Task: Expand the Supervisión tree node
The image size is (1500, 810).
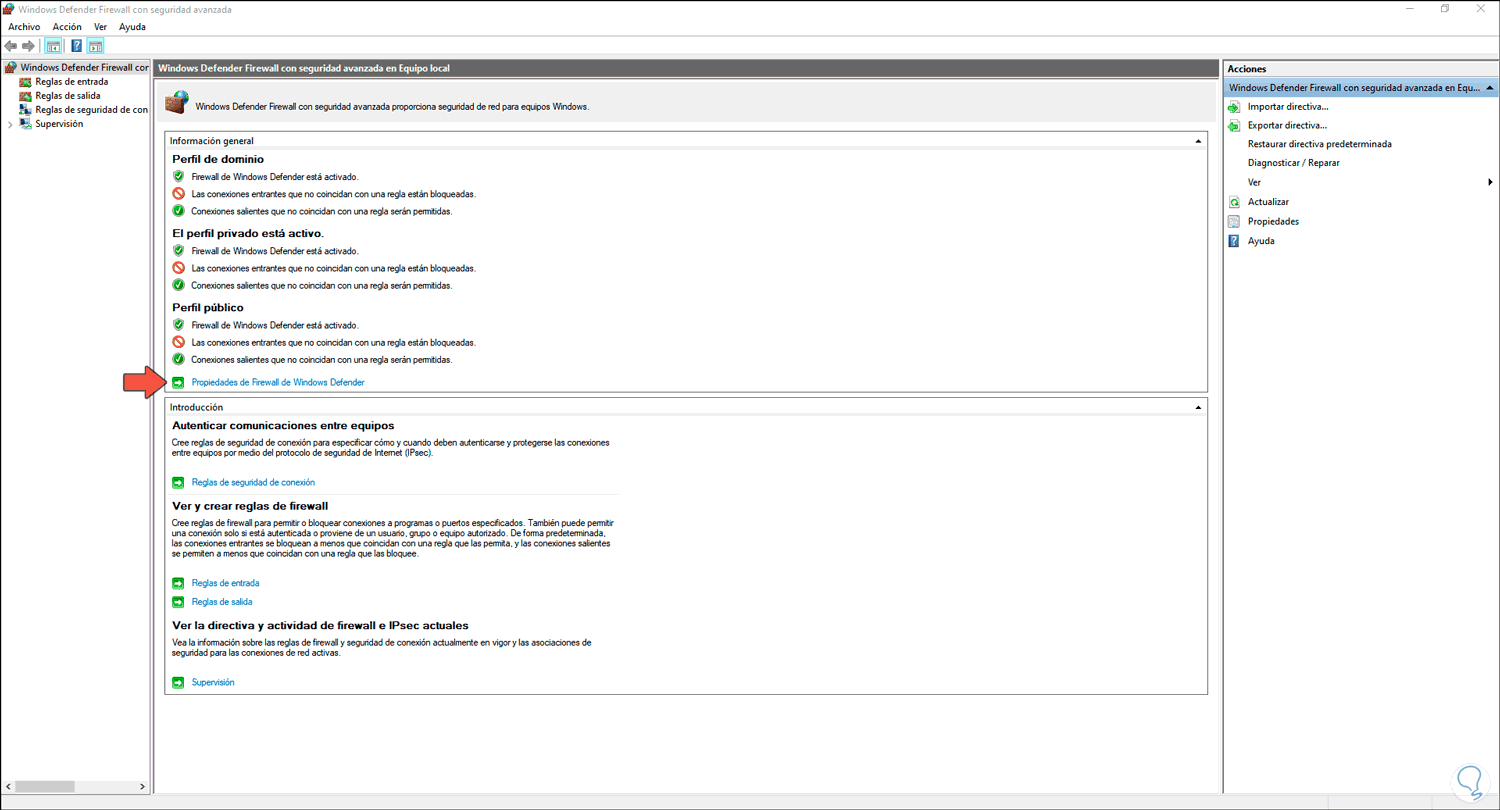Action: coord(10,124)
